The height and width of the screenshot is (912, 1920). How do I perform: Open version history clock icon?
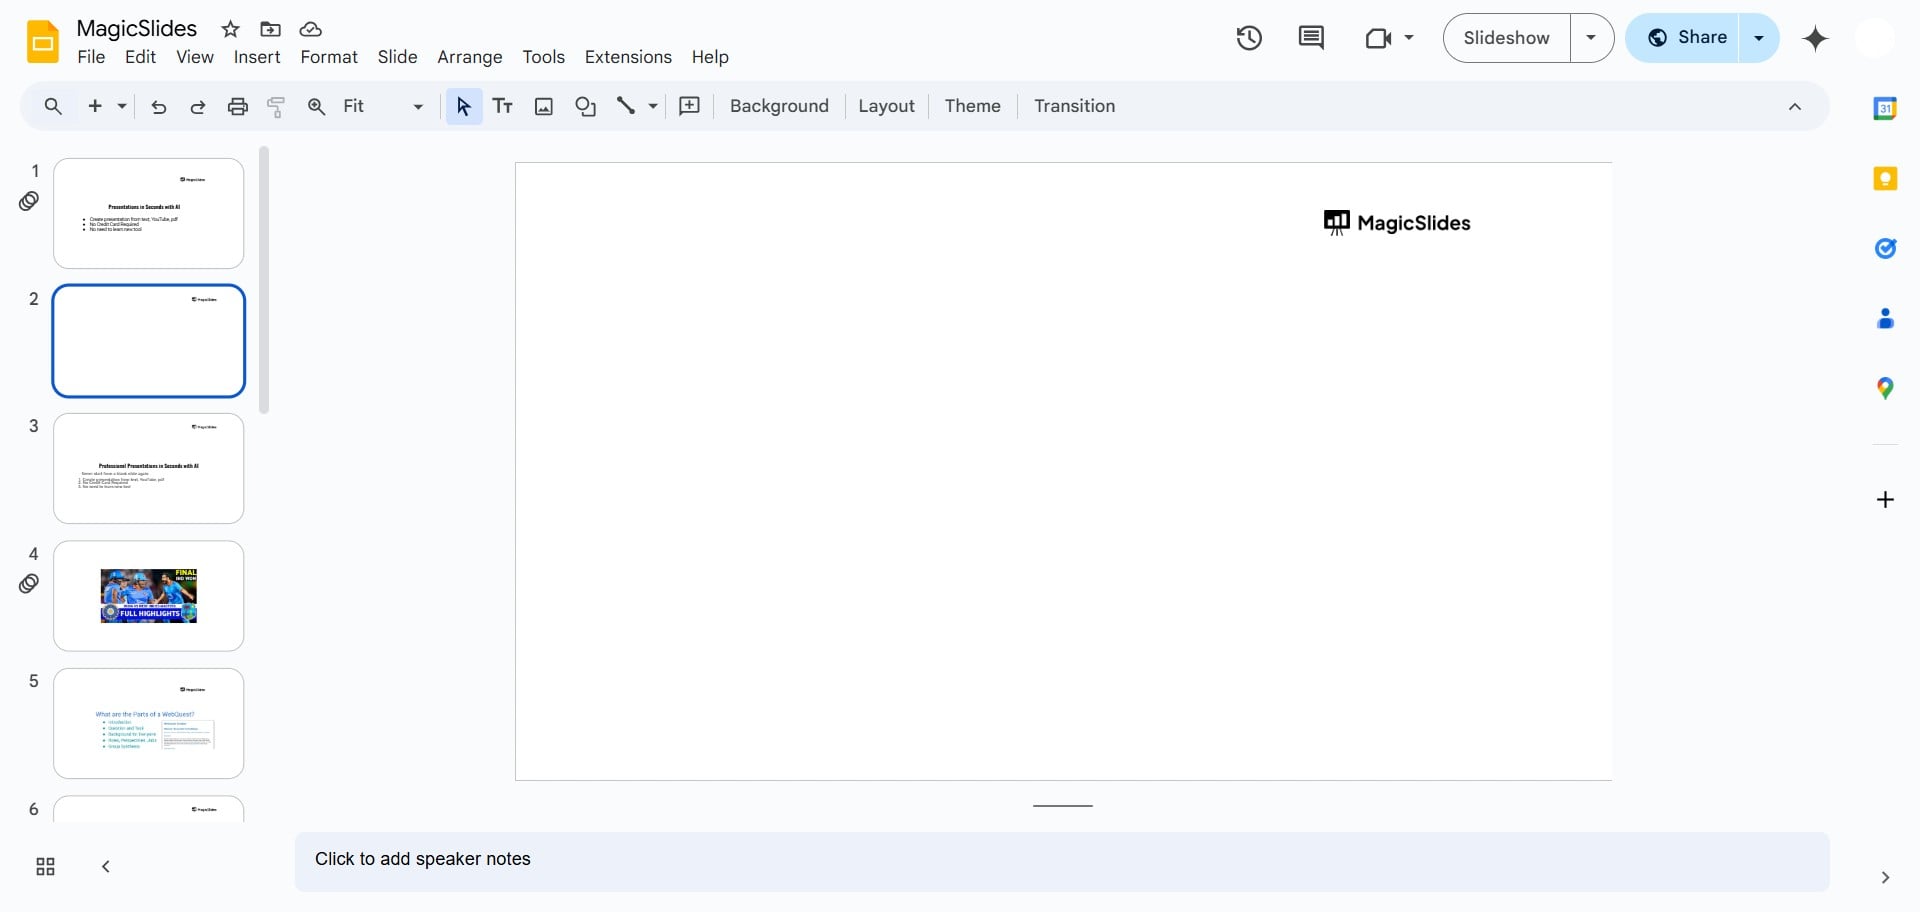pos(1249,38)
